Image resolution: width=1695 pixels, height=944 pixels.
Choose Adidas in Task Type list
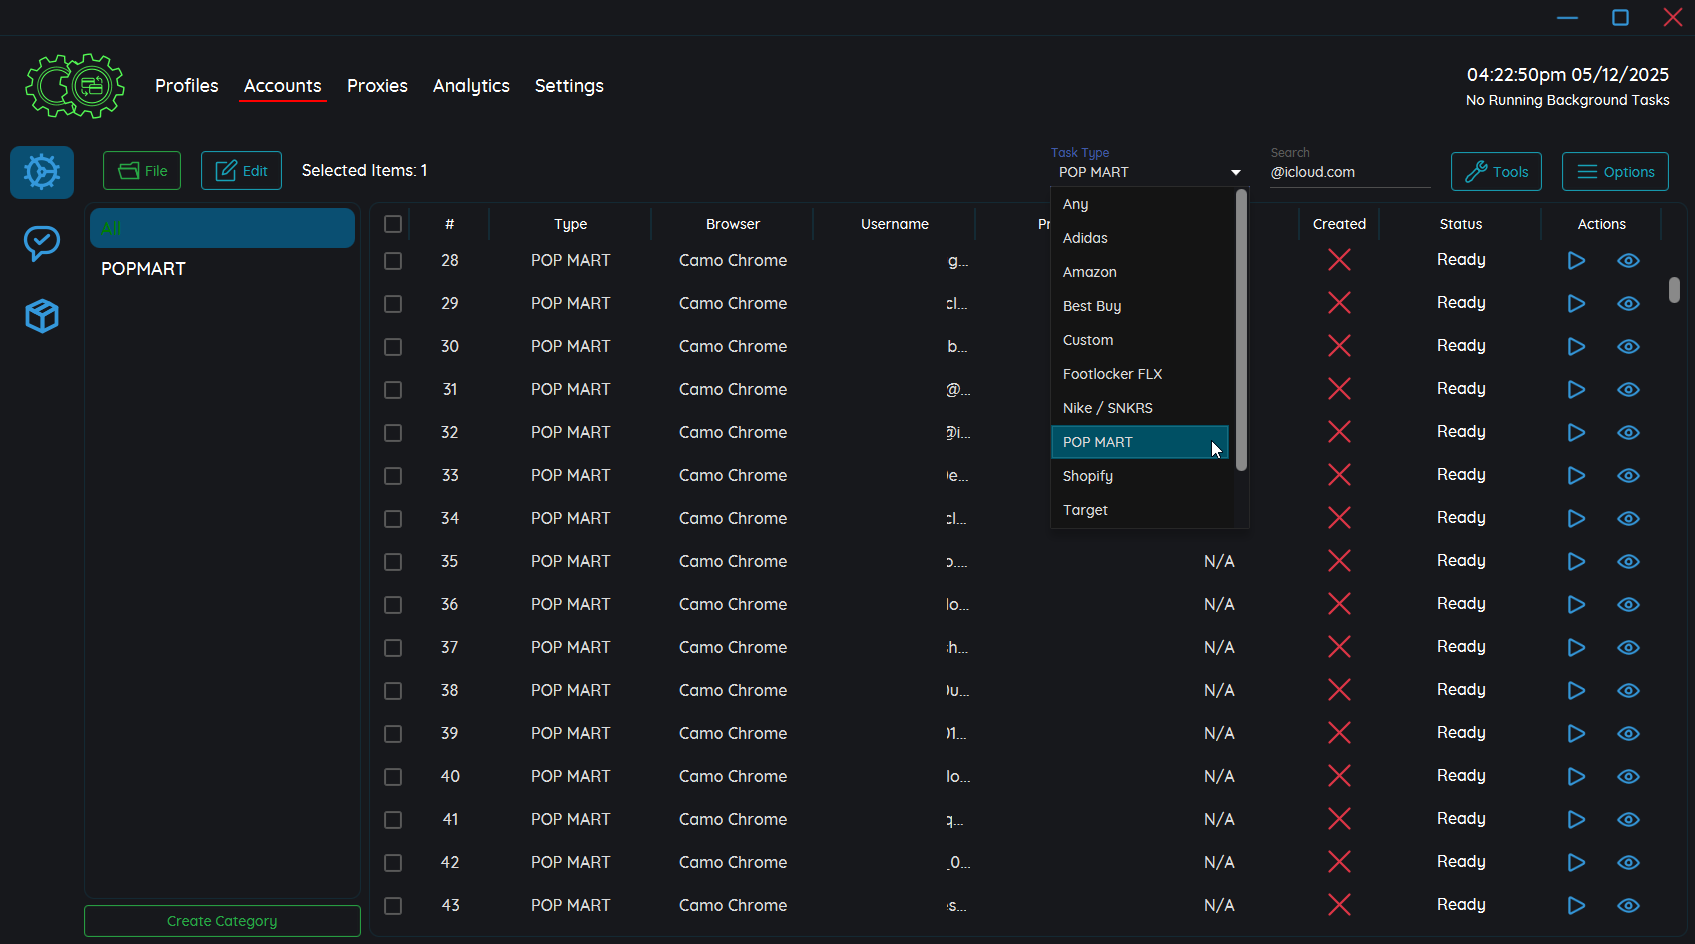(x=1142, y=238)
